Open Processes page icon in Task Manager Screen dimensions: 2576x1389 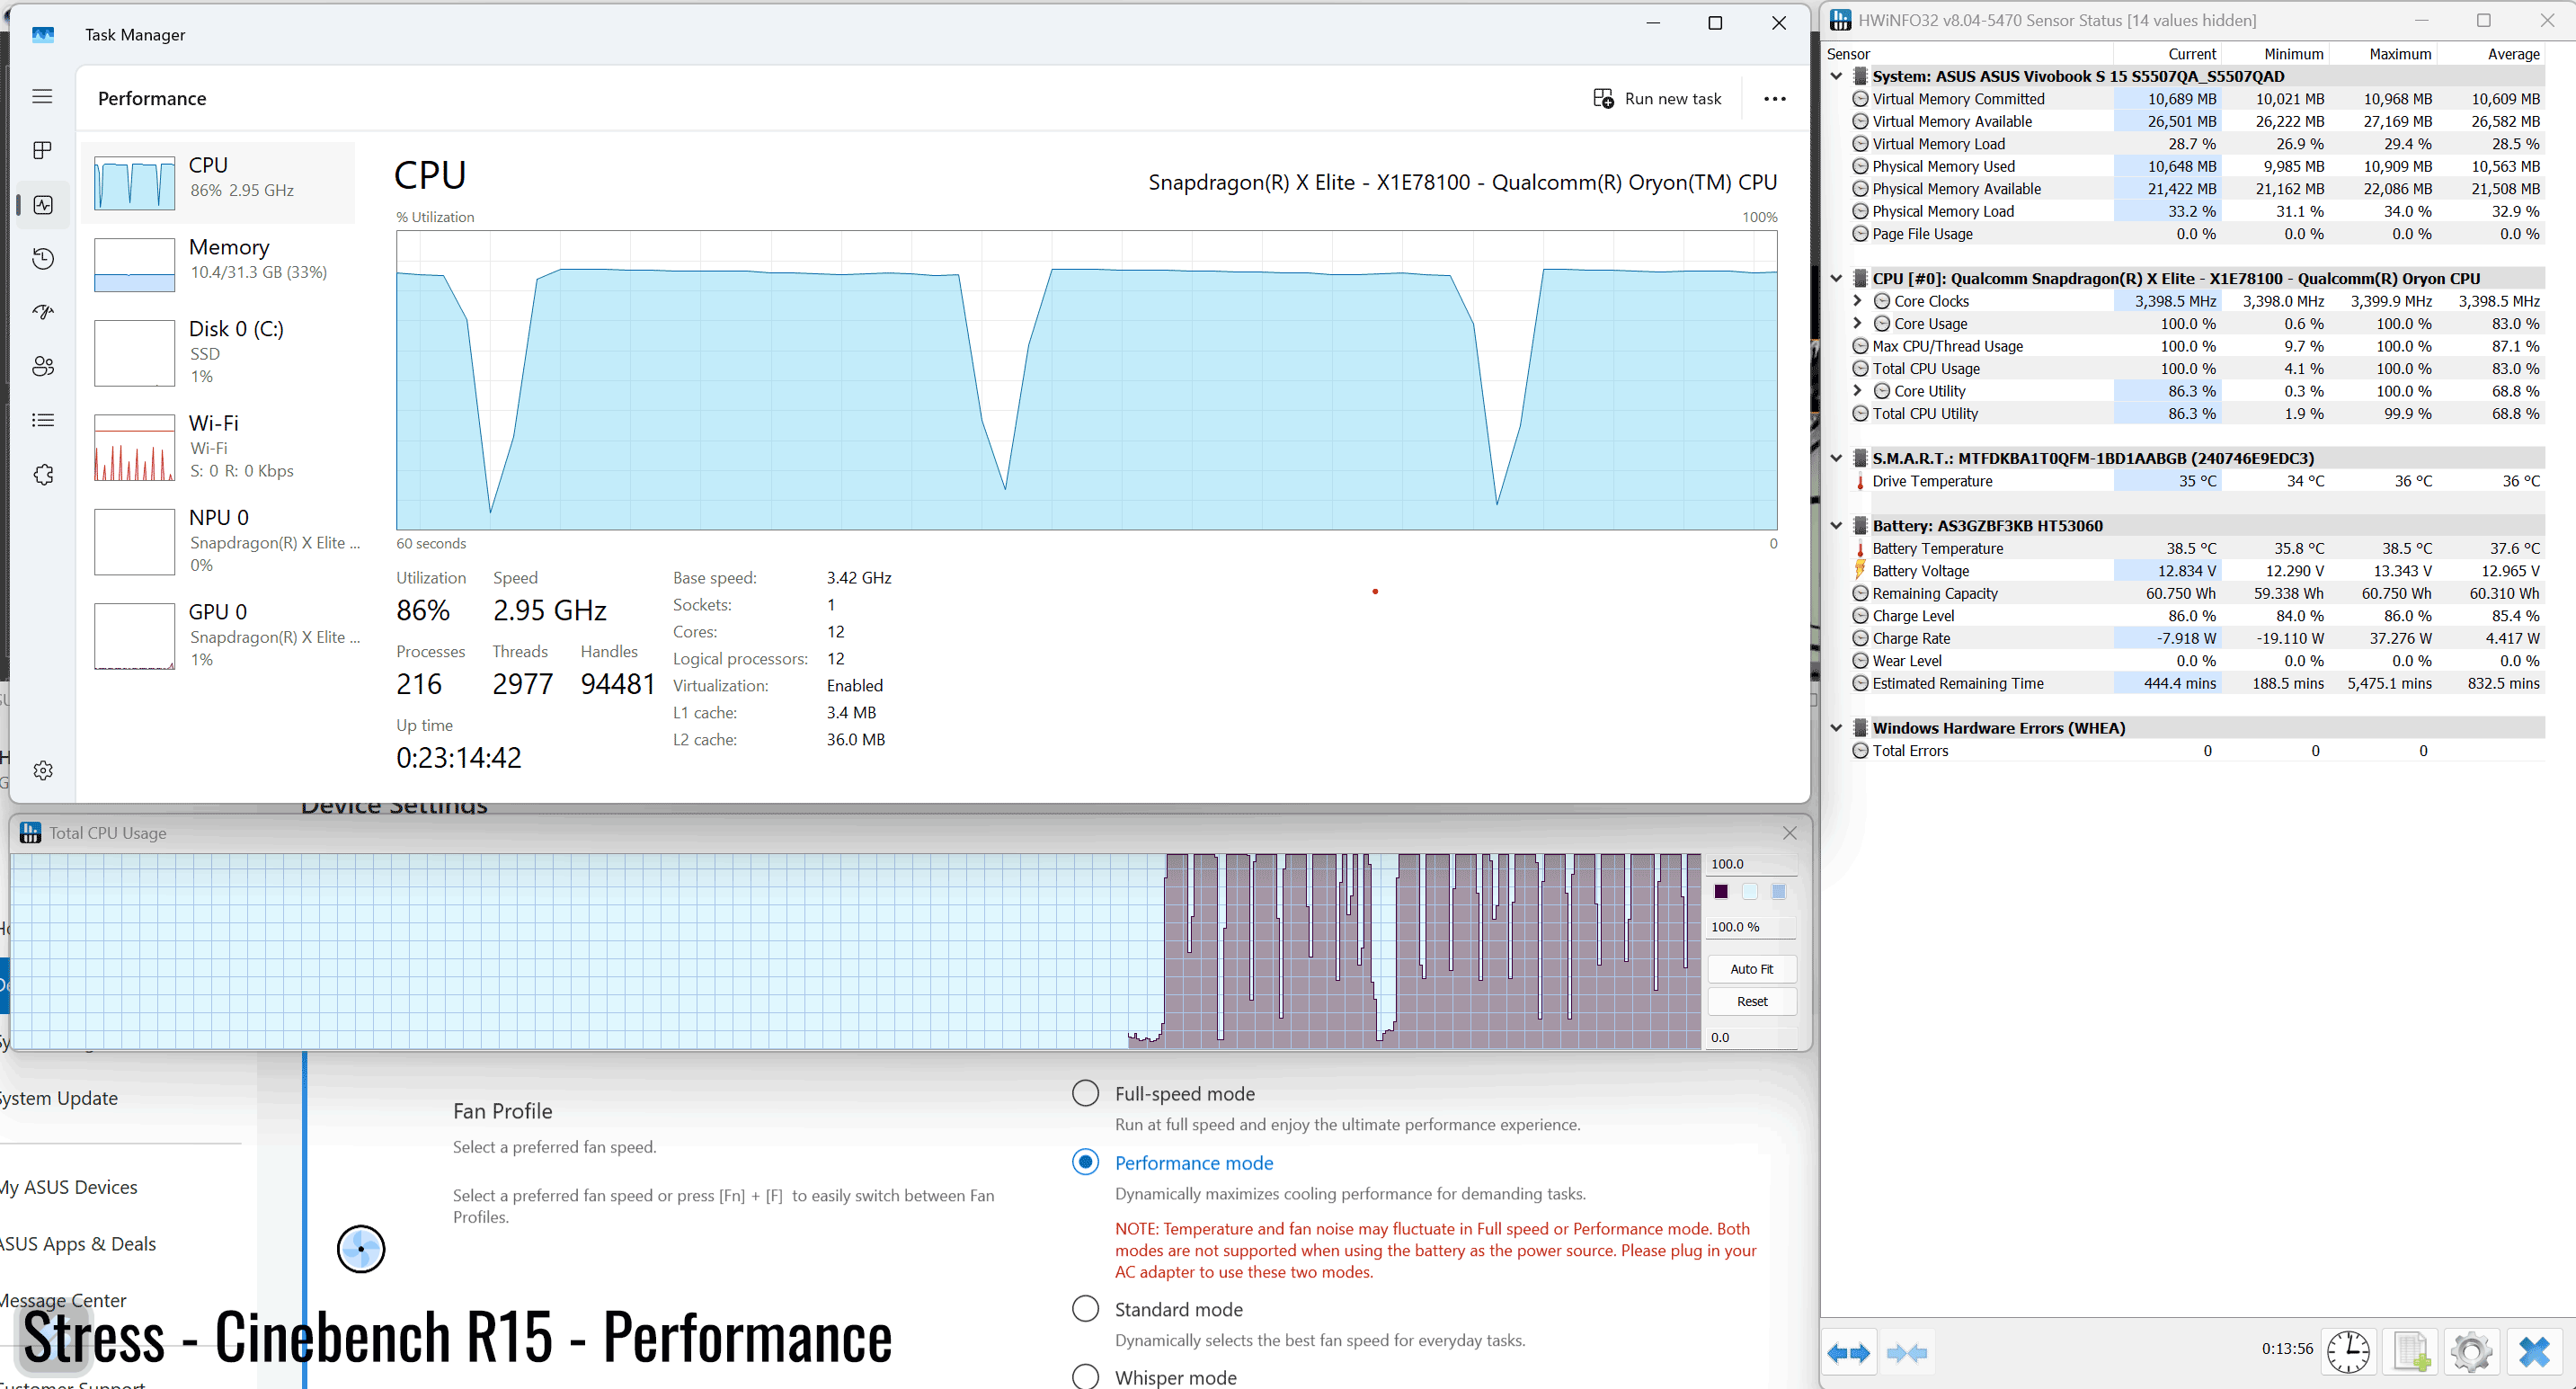[42, 150]
